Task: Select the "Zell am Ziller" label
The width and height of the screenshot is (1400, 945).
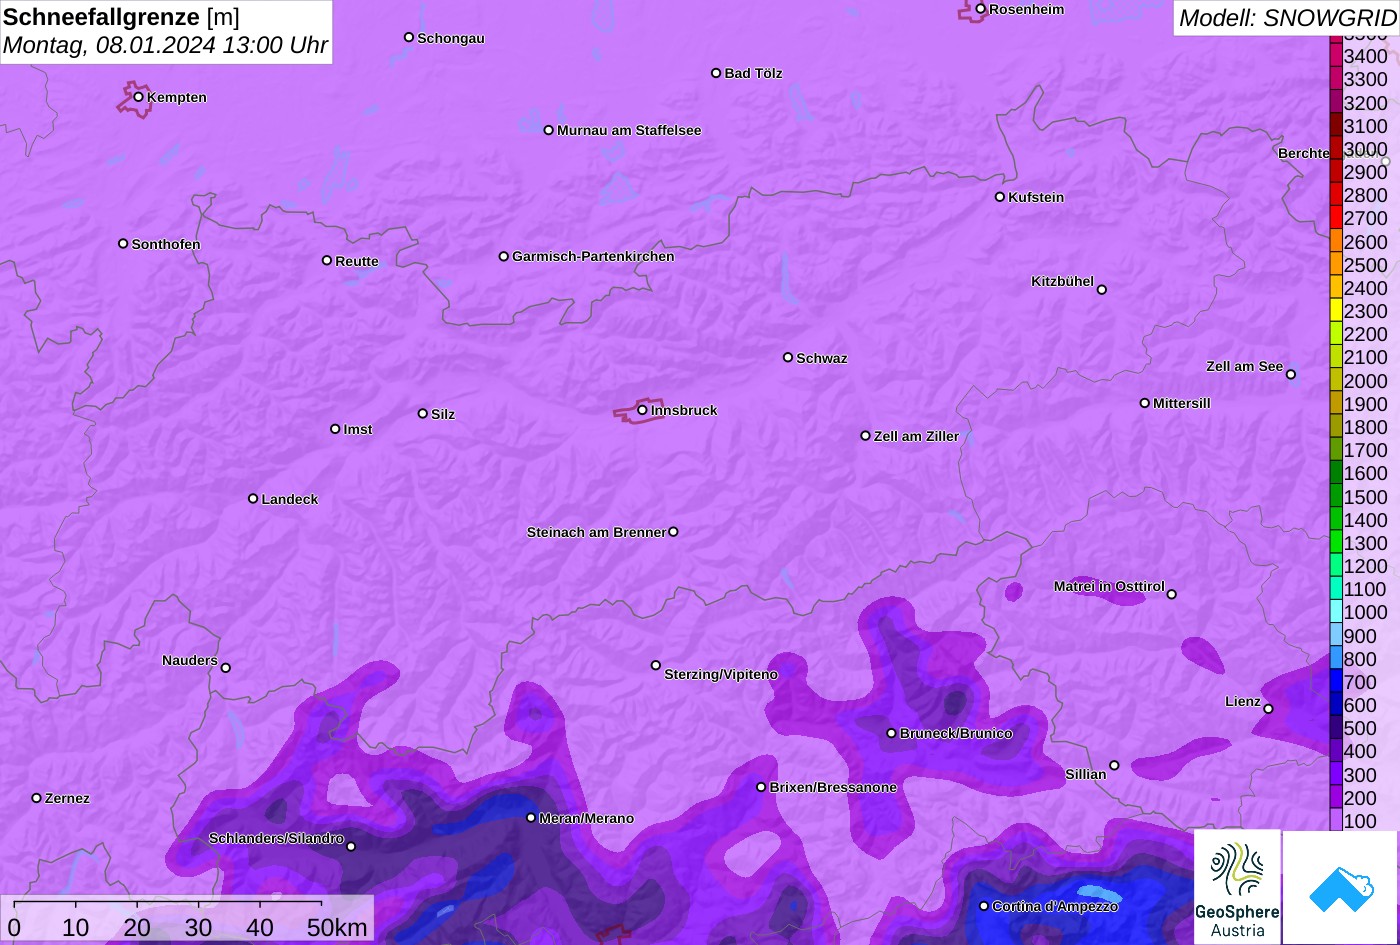Action: click(916, 437)
